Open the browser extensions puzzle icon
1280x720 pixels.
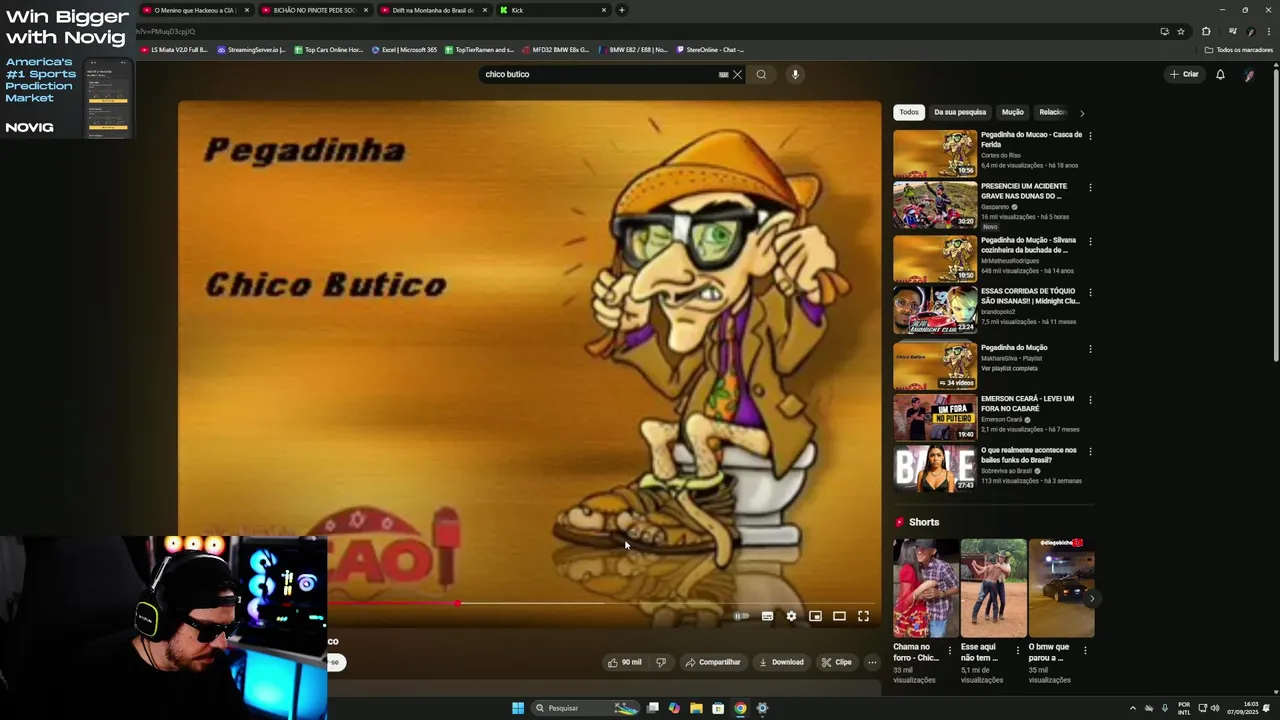tap(1206, 31)
